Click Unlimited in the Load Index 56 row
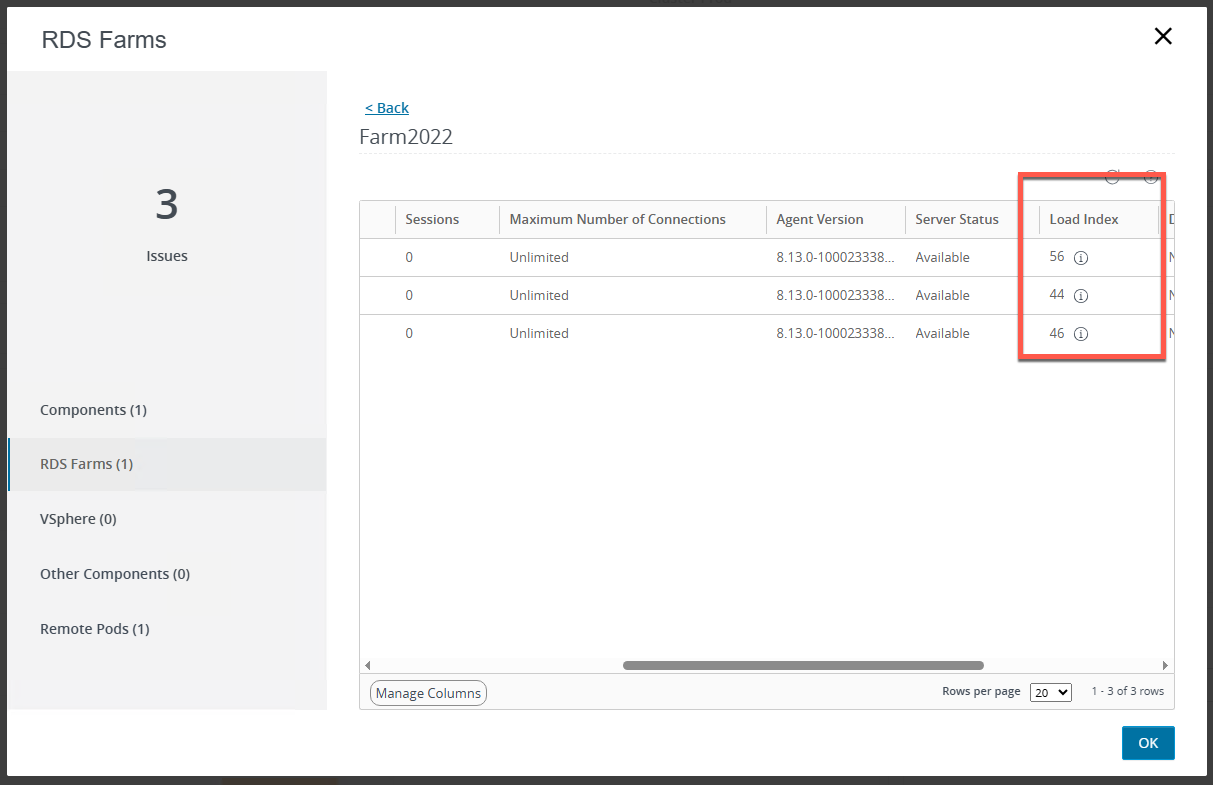Screen dimensions: 1213x785 pyautogui.click(x=539, y=257)
